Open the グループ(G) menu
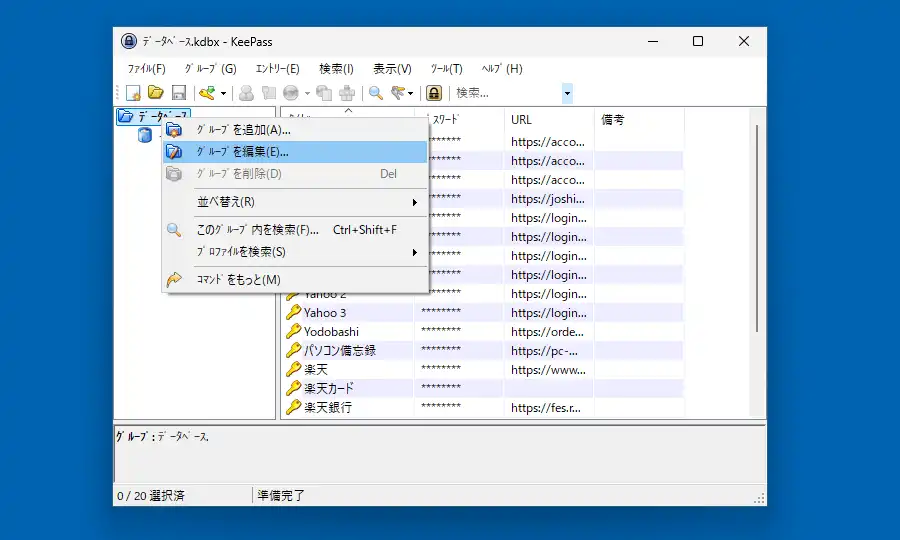The image size is (900, 540). click(x=210, y=69)
